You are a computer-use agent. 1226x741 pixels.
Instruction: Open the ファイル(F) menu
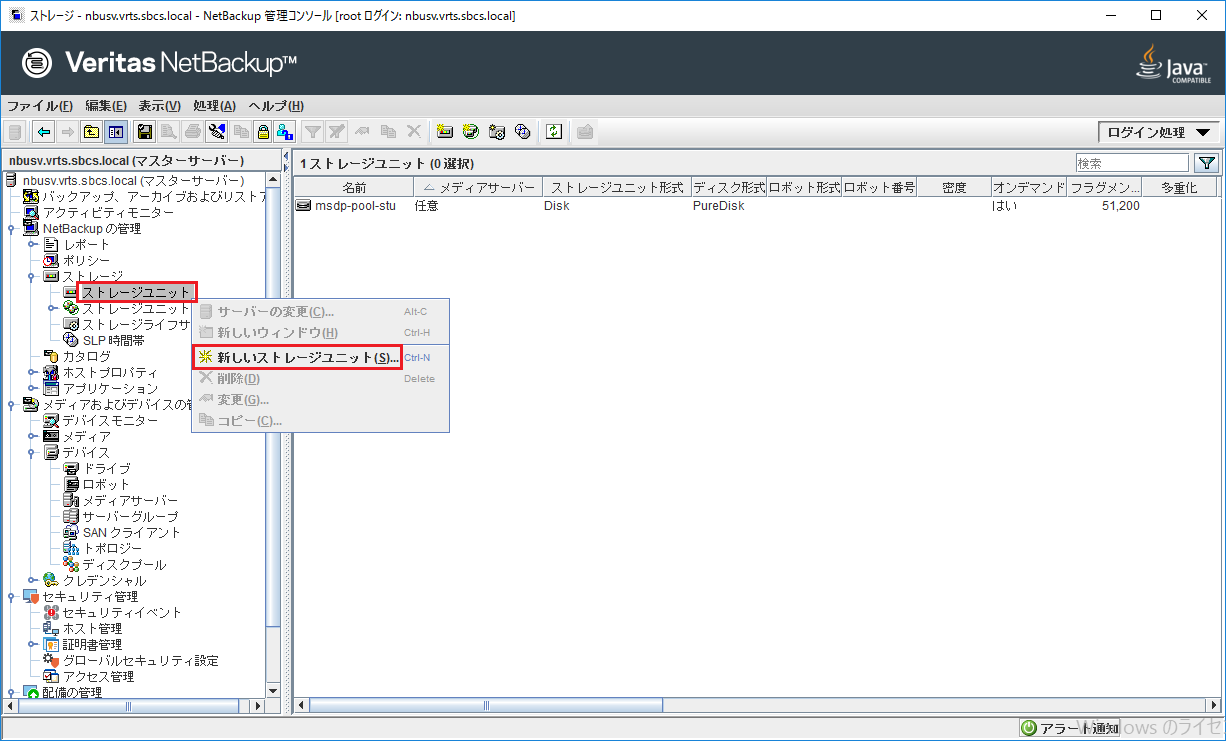[40, 106]
